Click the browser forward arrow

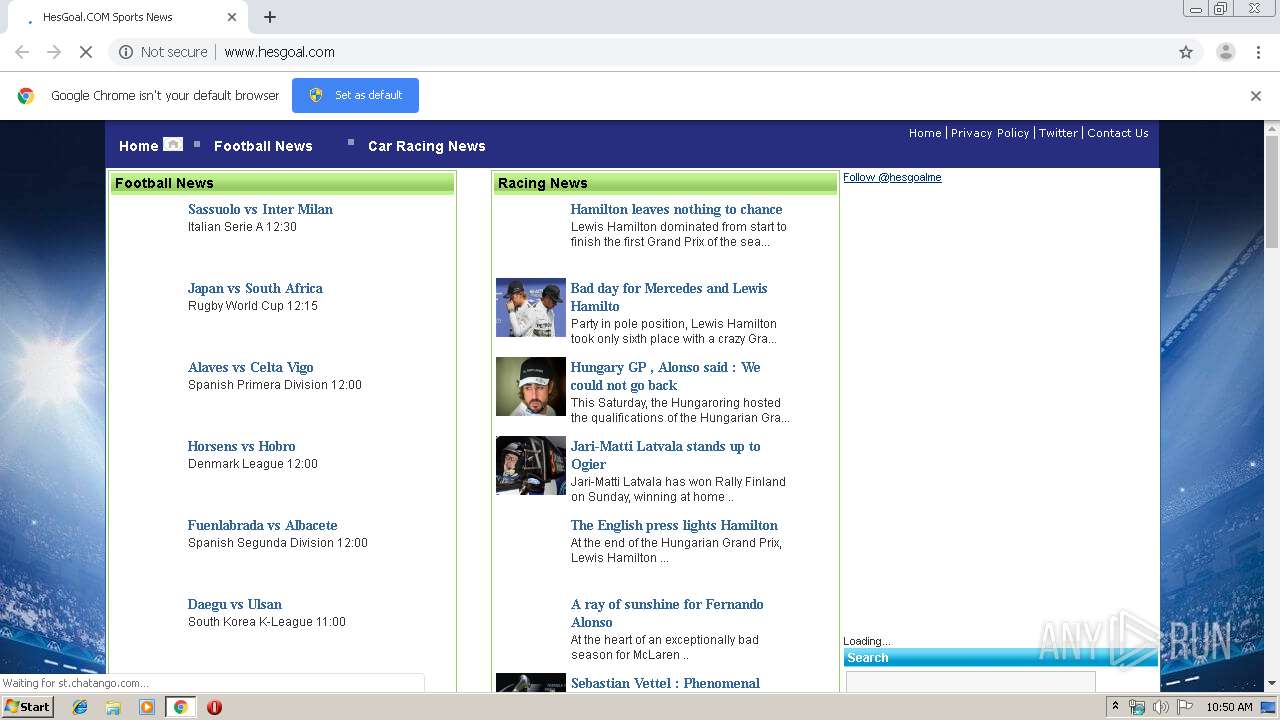[x=54, y=52]
